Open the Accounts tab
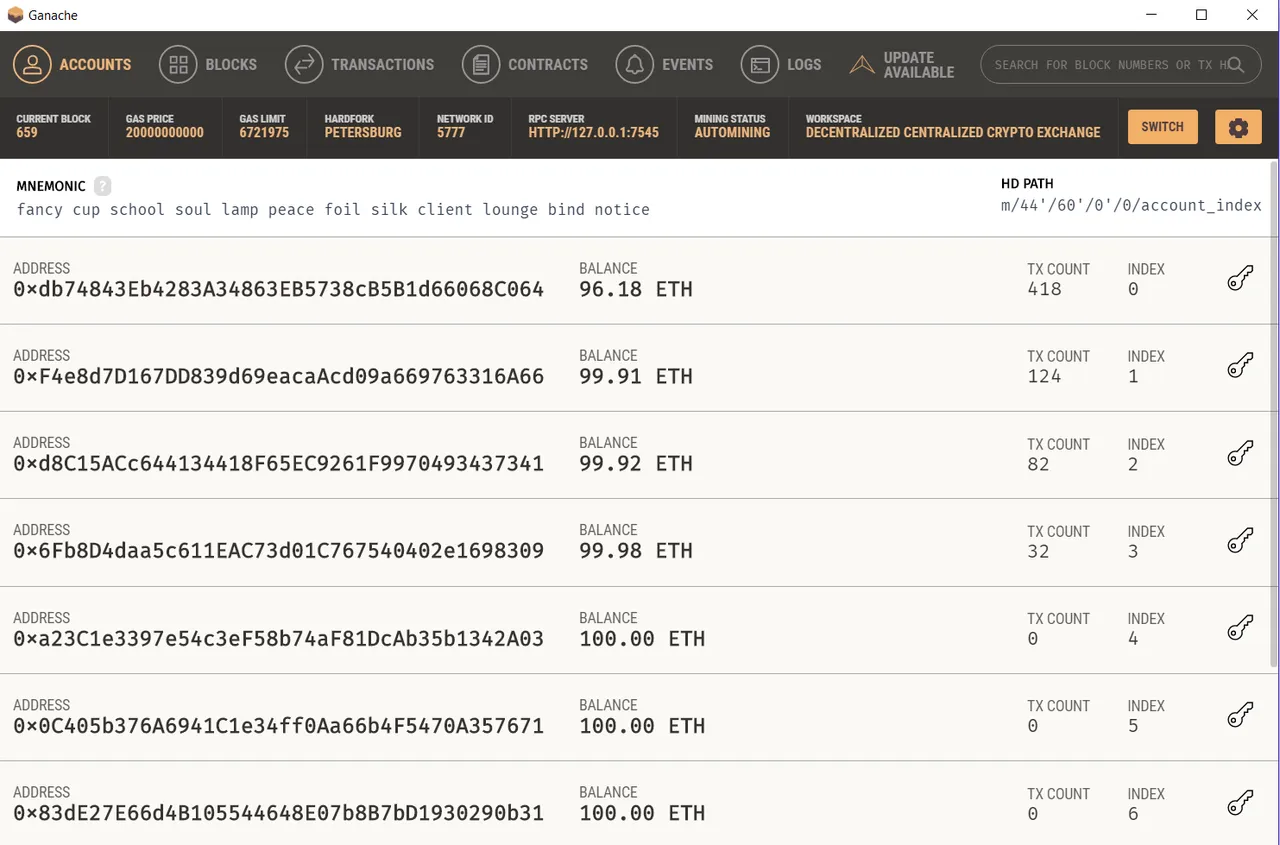 (73, 65)
